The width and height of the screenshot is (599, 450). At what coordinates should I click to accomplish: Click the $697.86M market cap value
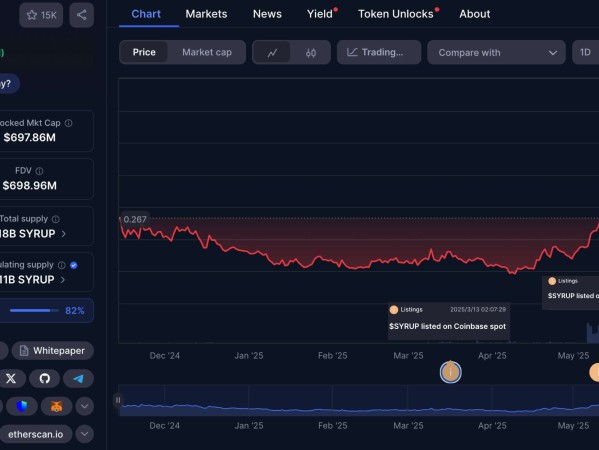click(29, 138)
